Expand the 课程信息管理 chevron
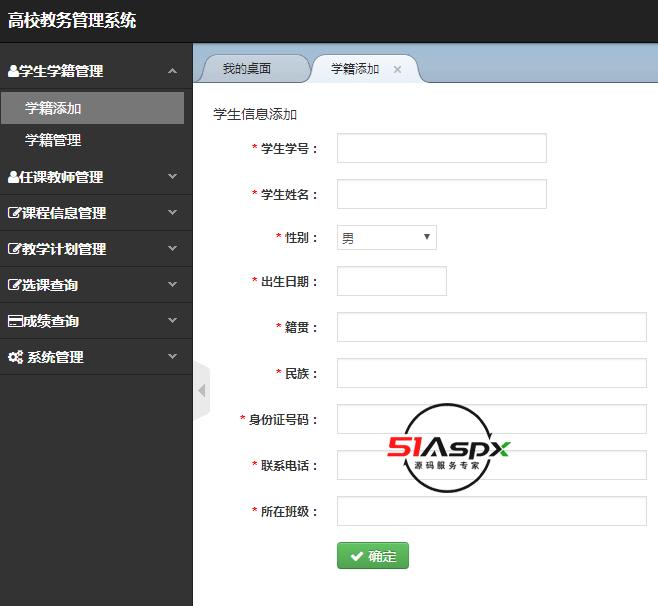658x606 pixels. click(x=172, y=212)
